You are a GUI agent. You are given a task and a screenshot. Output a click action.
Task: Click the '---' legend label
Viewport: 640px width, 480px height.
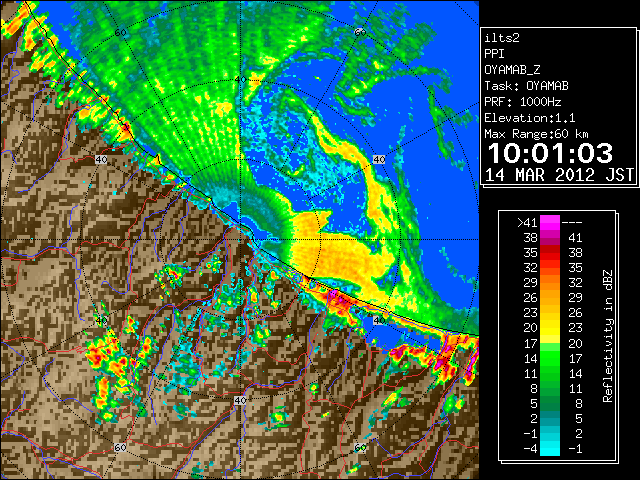click(572, 223)
